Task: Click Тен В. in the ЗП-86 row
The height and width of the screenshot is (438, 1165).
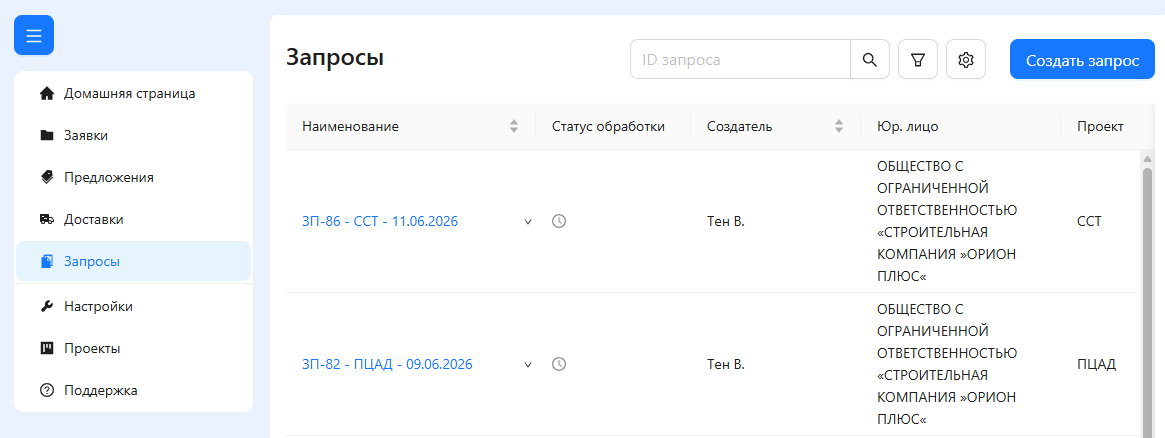Action: click(725, 221)
